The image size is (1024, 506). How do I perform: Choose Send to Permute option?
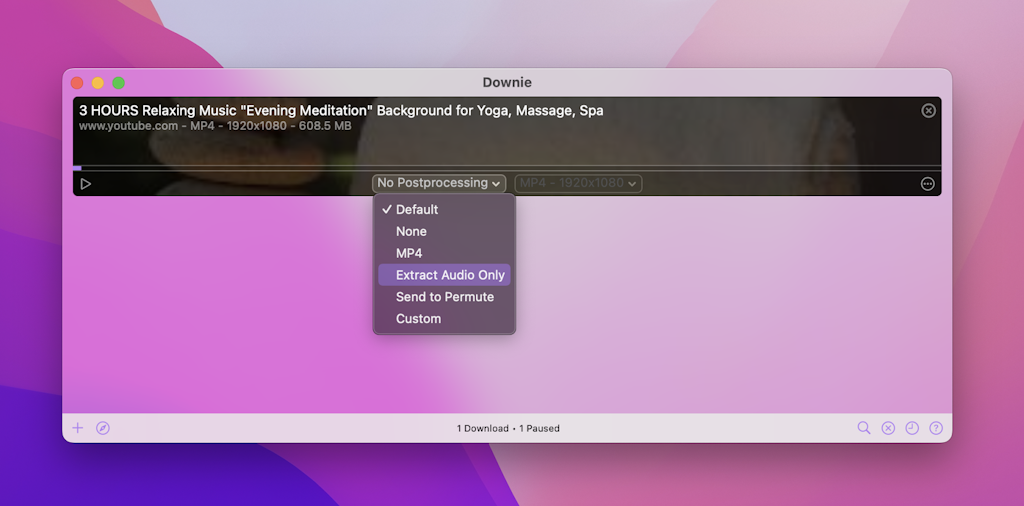[x=444, y=297]
